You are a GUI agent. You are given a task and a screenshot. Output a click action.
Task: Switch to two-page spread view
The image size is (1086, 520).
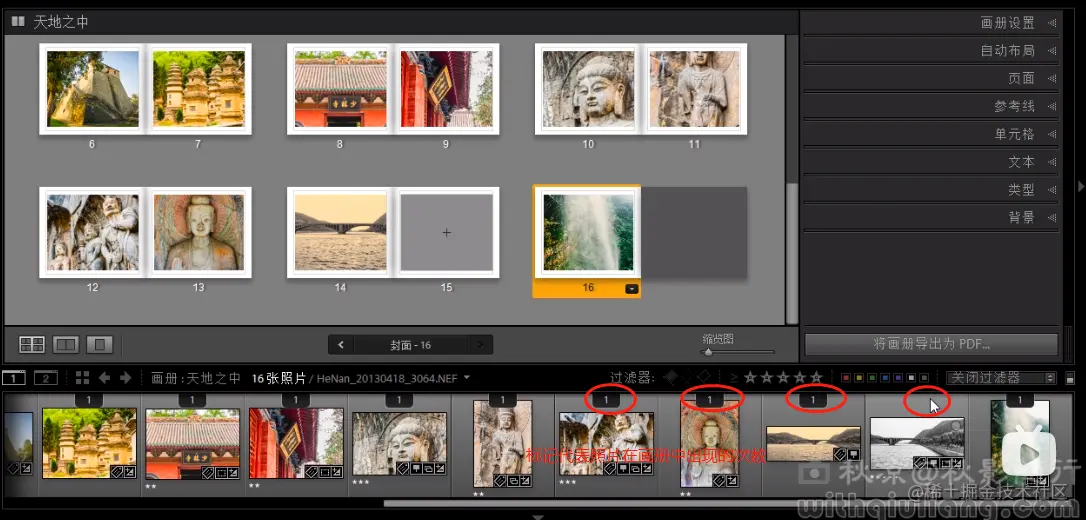(x=66, y=344)
